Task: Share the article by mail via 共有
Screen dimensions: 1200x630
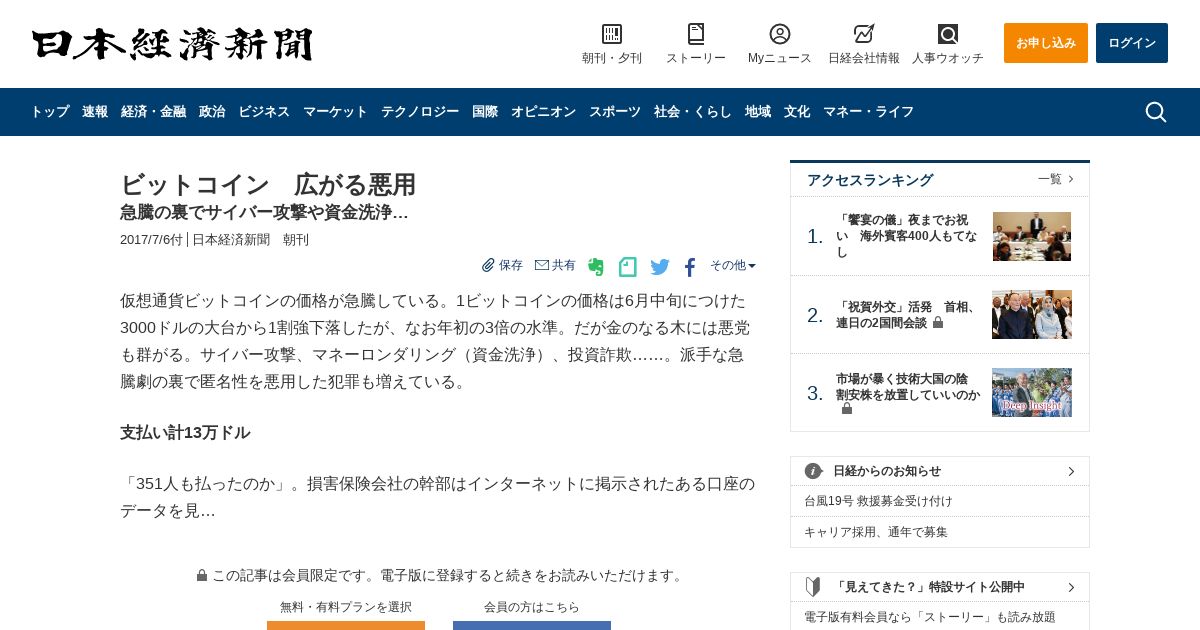Action: point(555,265)
